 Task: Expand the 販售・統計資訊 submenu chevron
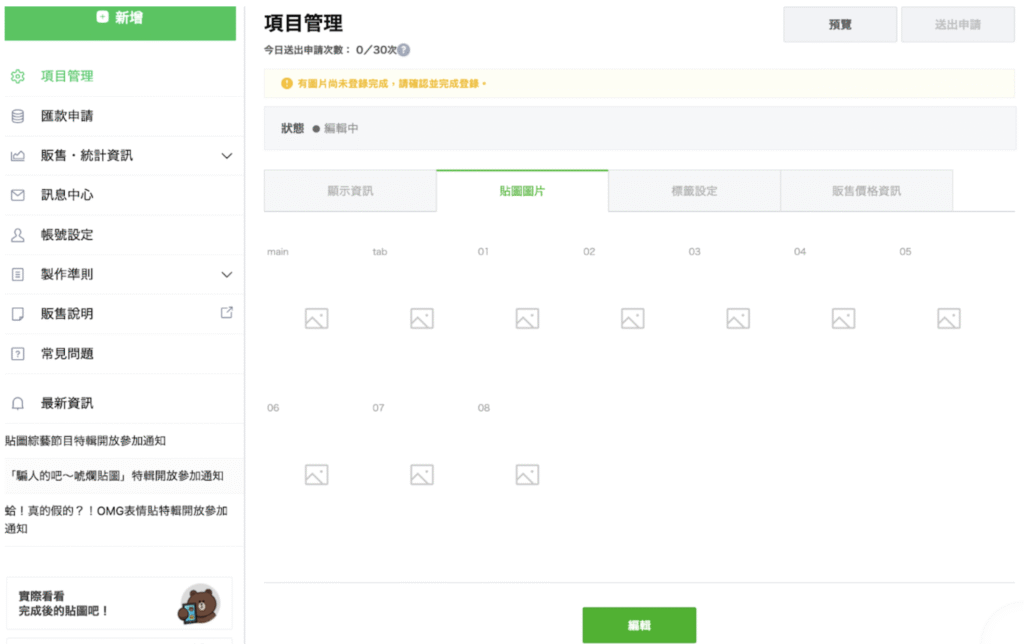(227, 156)
